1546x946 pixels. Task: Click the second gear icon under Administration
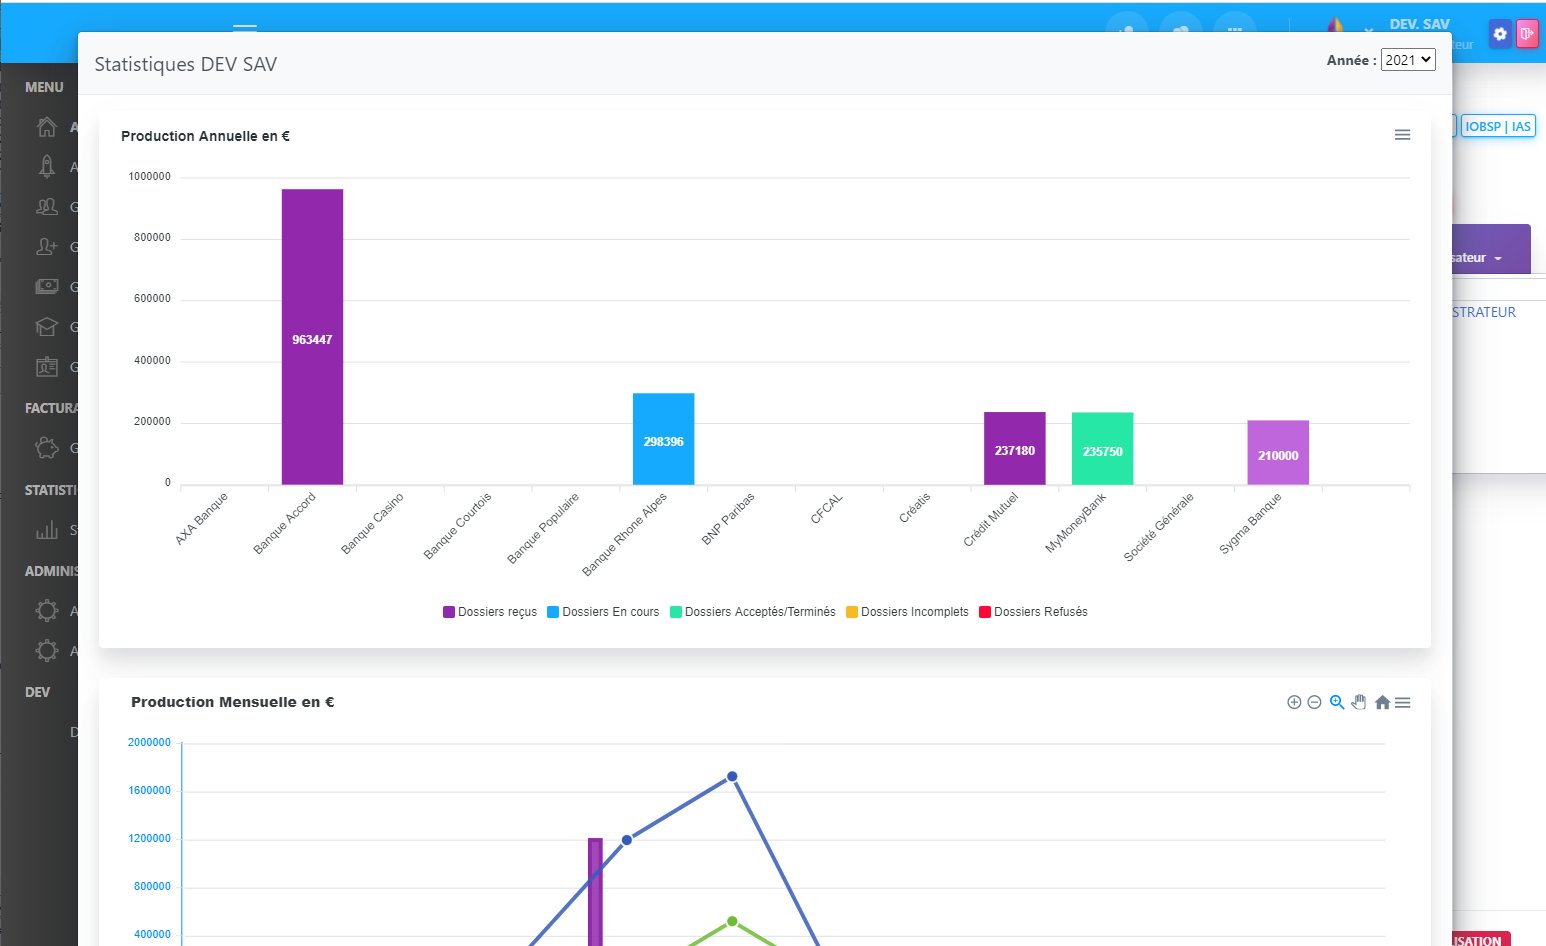[47, 651]
